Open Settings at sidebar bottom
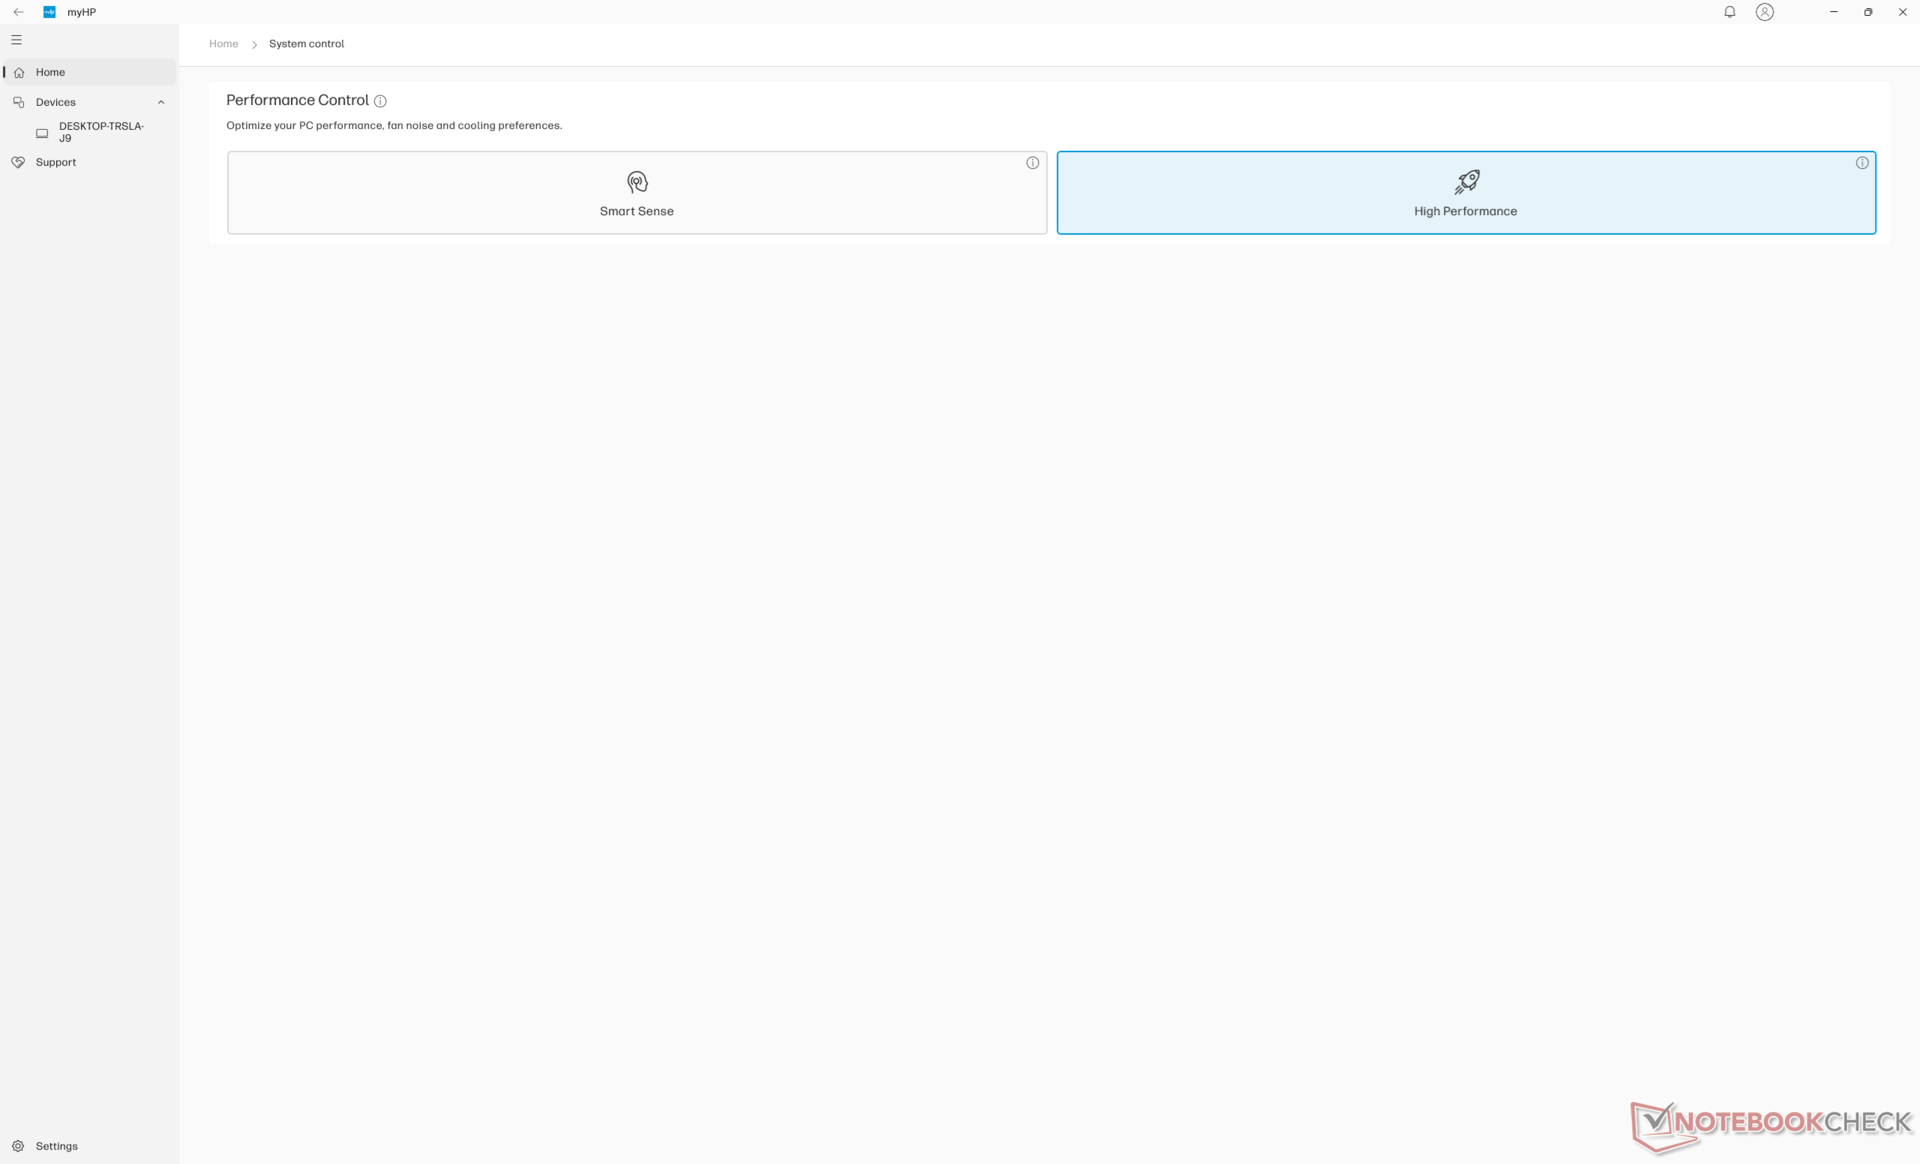 pos(56,1146)
